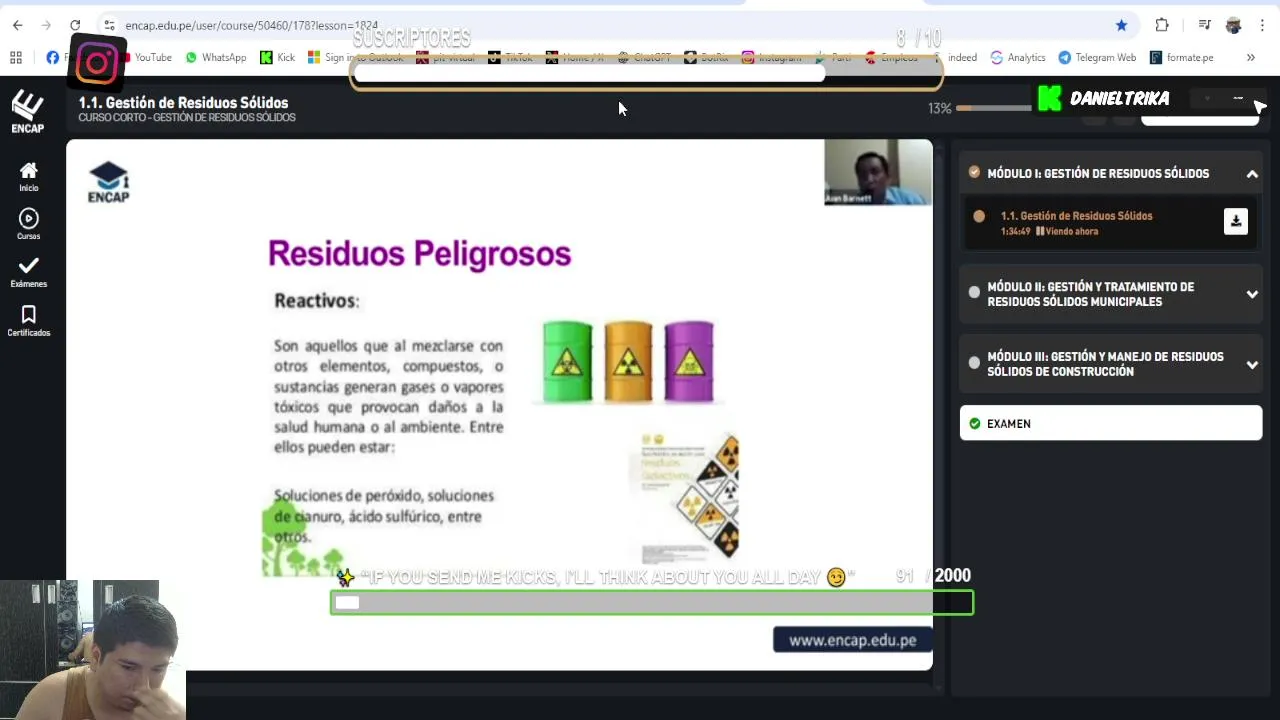The width and height of the screenshot is (1280, 720).
Task: Click the address bar with the encap.edu.pe URL
Action: (x=600, y=25)
